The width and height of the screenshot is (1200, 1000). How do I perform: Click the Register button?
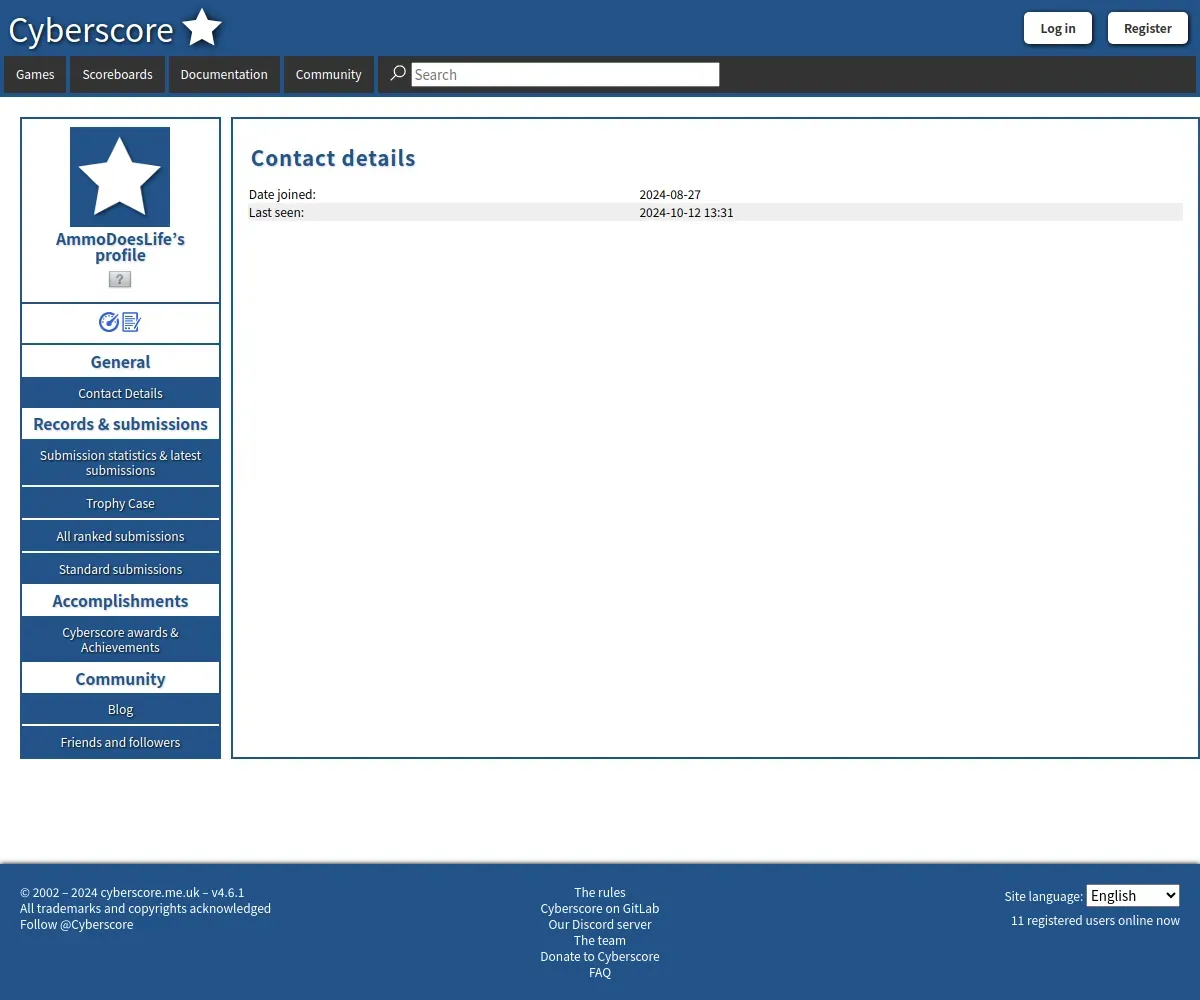point(1148,28)
